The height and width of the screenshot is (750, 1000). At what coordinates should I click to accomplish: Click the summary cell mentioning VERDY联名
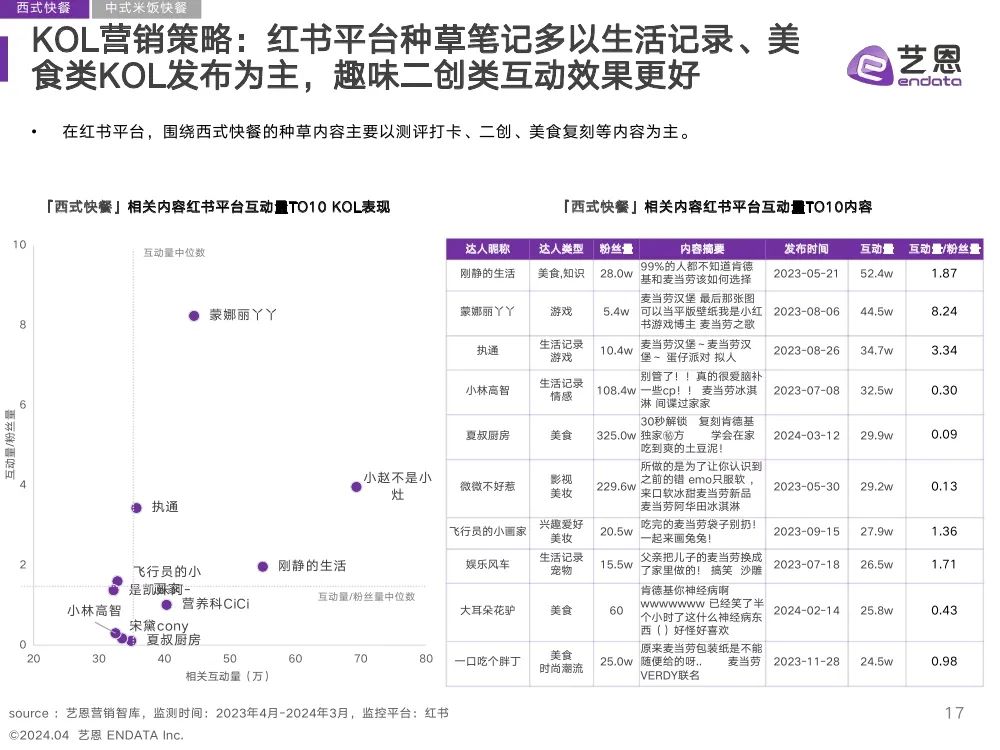click(x=701, y=662)
